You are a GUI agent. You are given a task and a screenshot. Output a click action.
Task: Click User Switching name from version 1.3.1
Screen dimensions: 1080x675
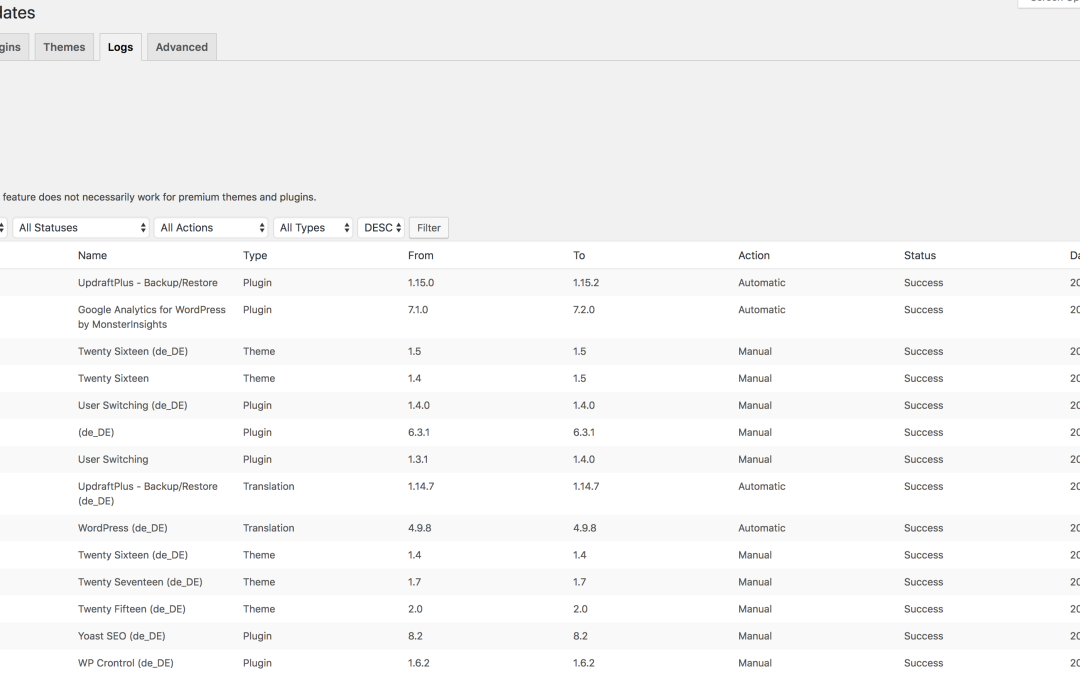(113, 459)
